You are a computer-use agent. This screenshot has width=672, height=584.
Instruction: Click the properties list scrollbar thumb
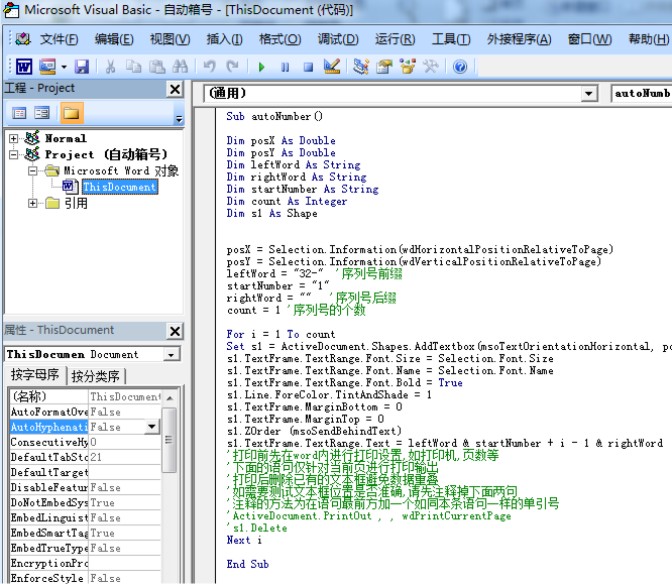coord(169,440)
